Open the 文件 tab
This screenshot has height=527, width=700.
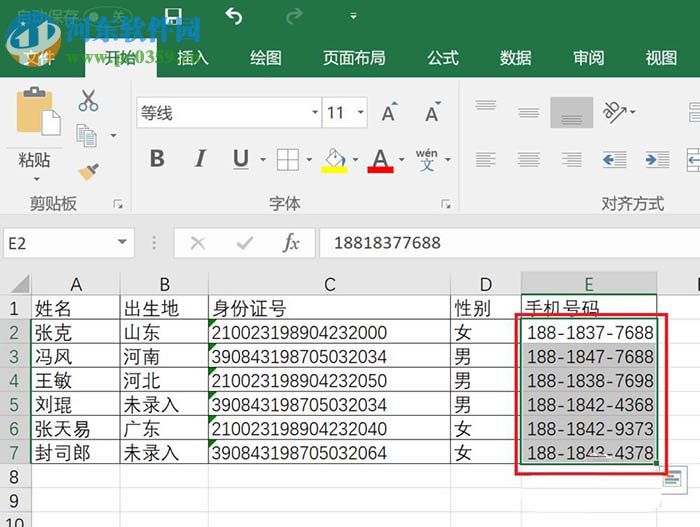[x=39, y=58]
